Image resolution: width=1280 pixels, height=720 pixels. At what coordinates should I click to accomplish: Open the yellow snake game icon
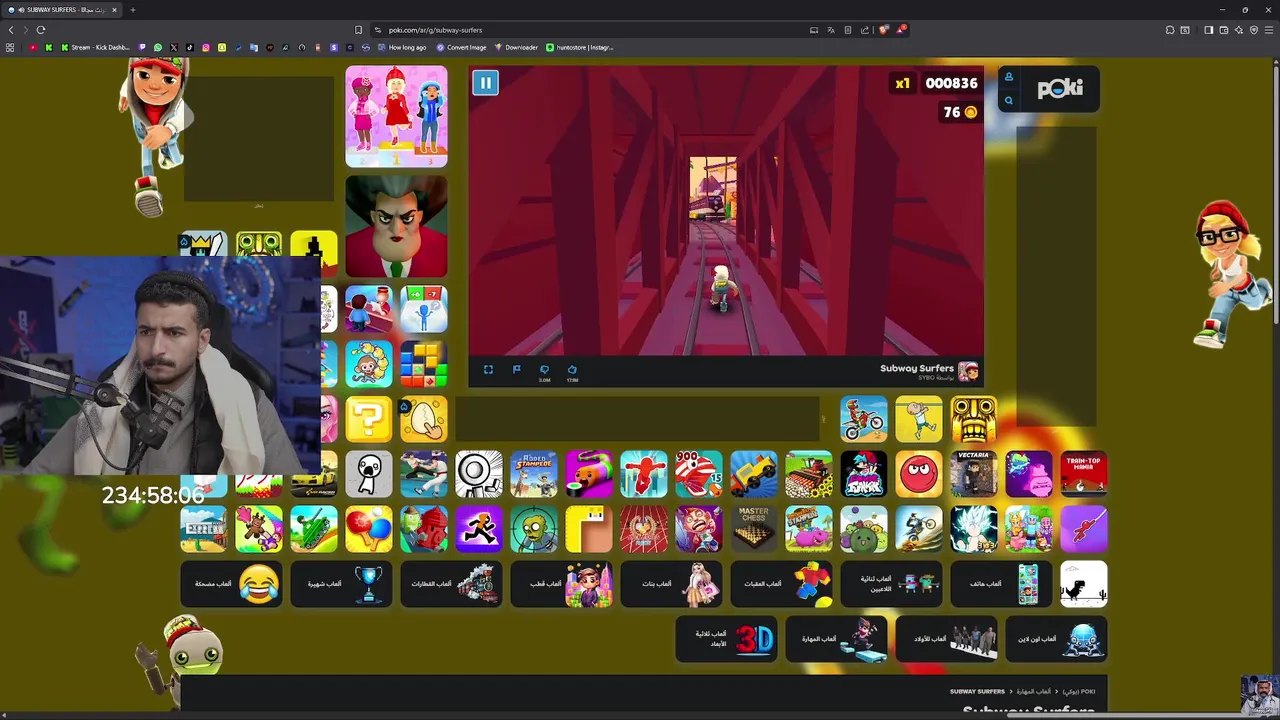click(588, 529)
